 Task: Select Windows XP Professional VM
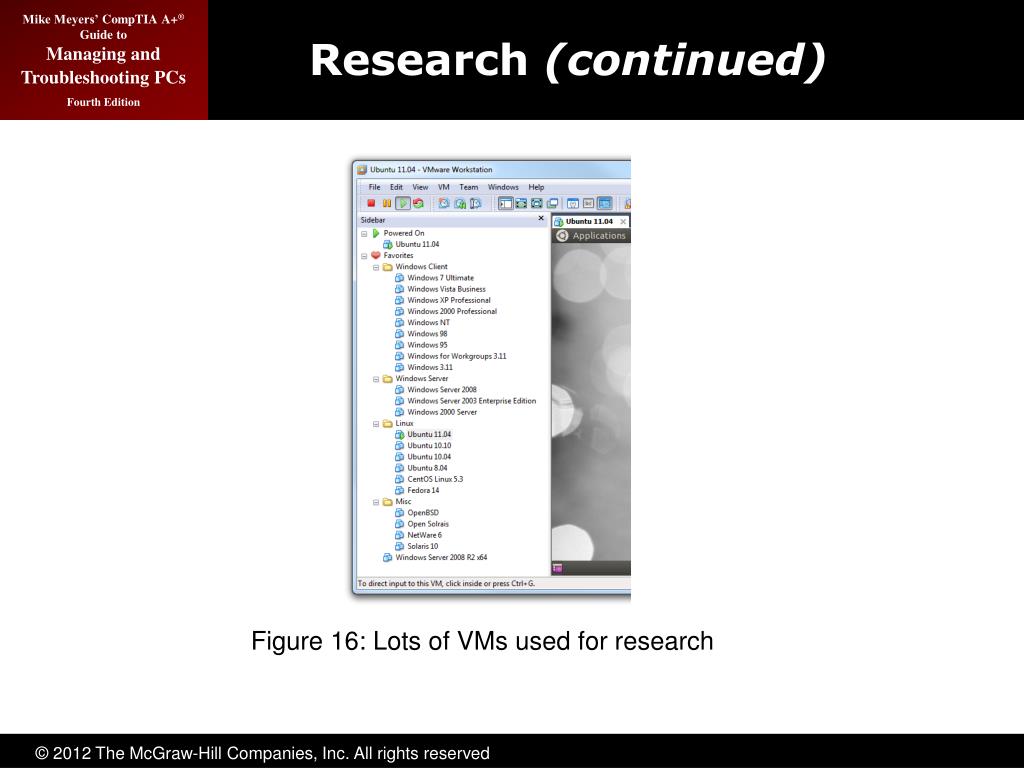tap(449, 300)
